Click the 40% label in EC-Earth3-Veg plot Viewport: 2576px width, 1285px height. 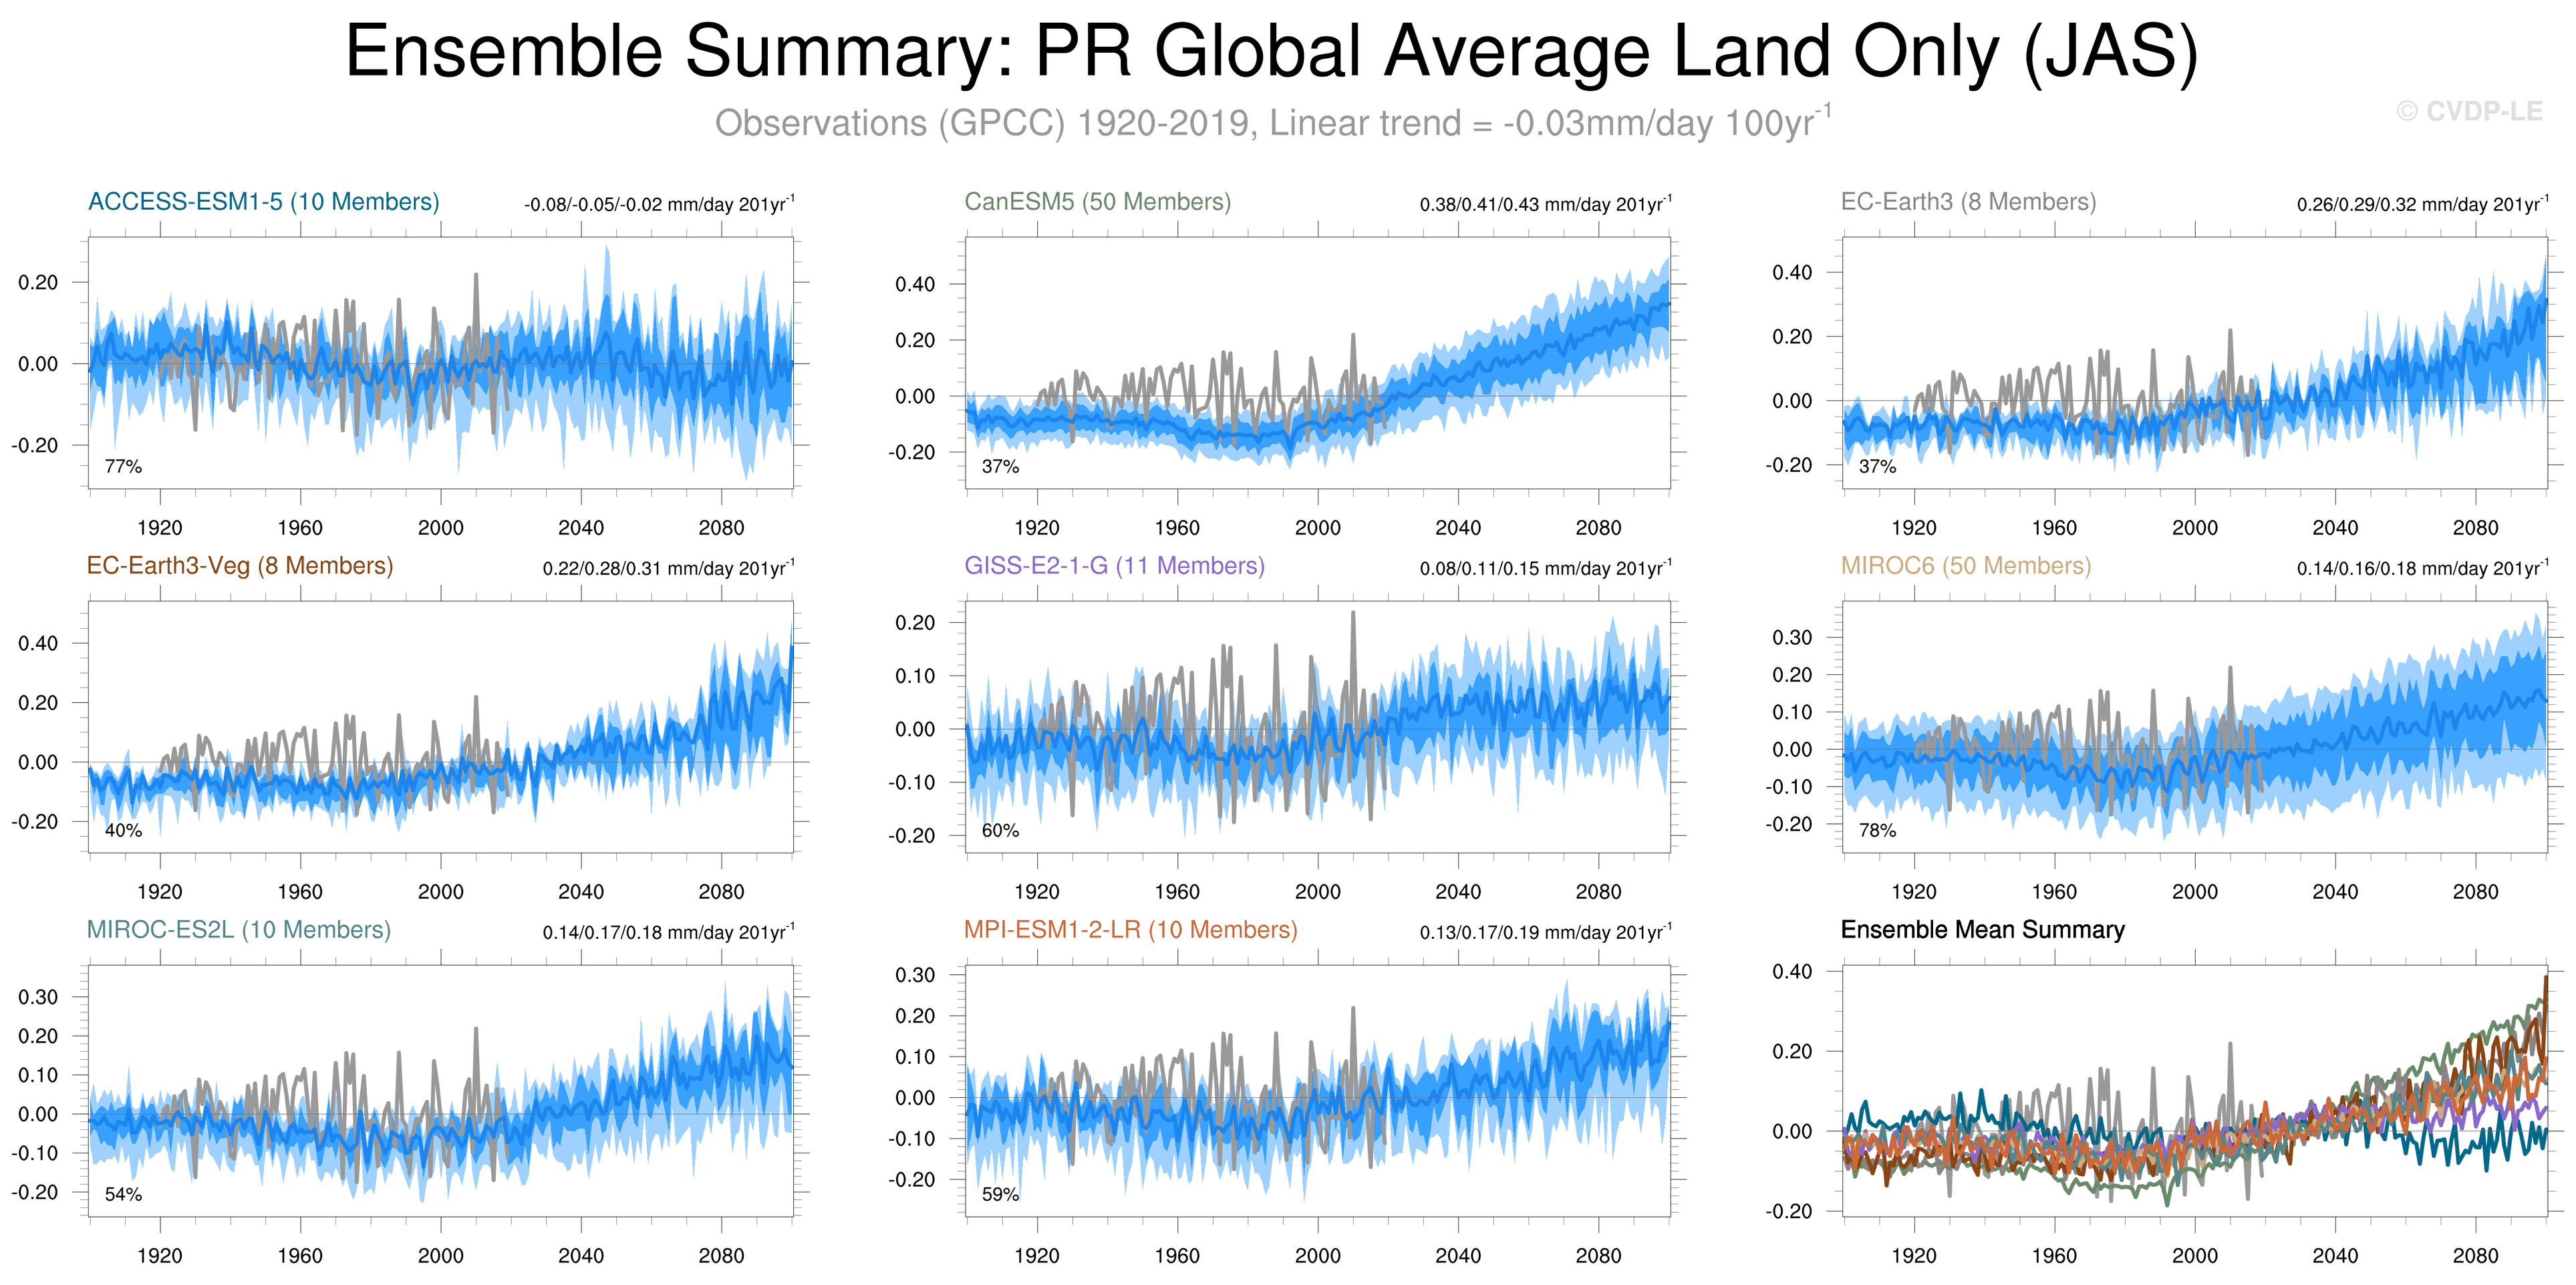click(x=123, y=831)
